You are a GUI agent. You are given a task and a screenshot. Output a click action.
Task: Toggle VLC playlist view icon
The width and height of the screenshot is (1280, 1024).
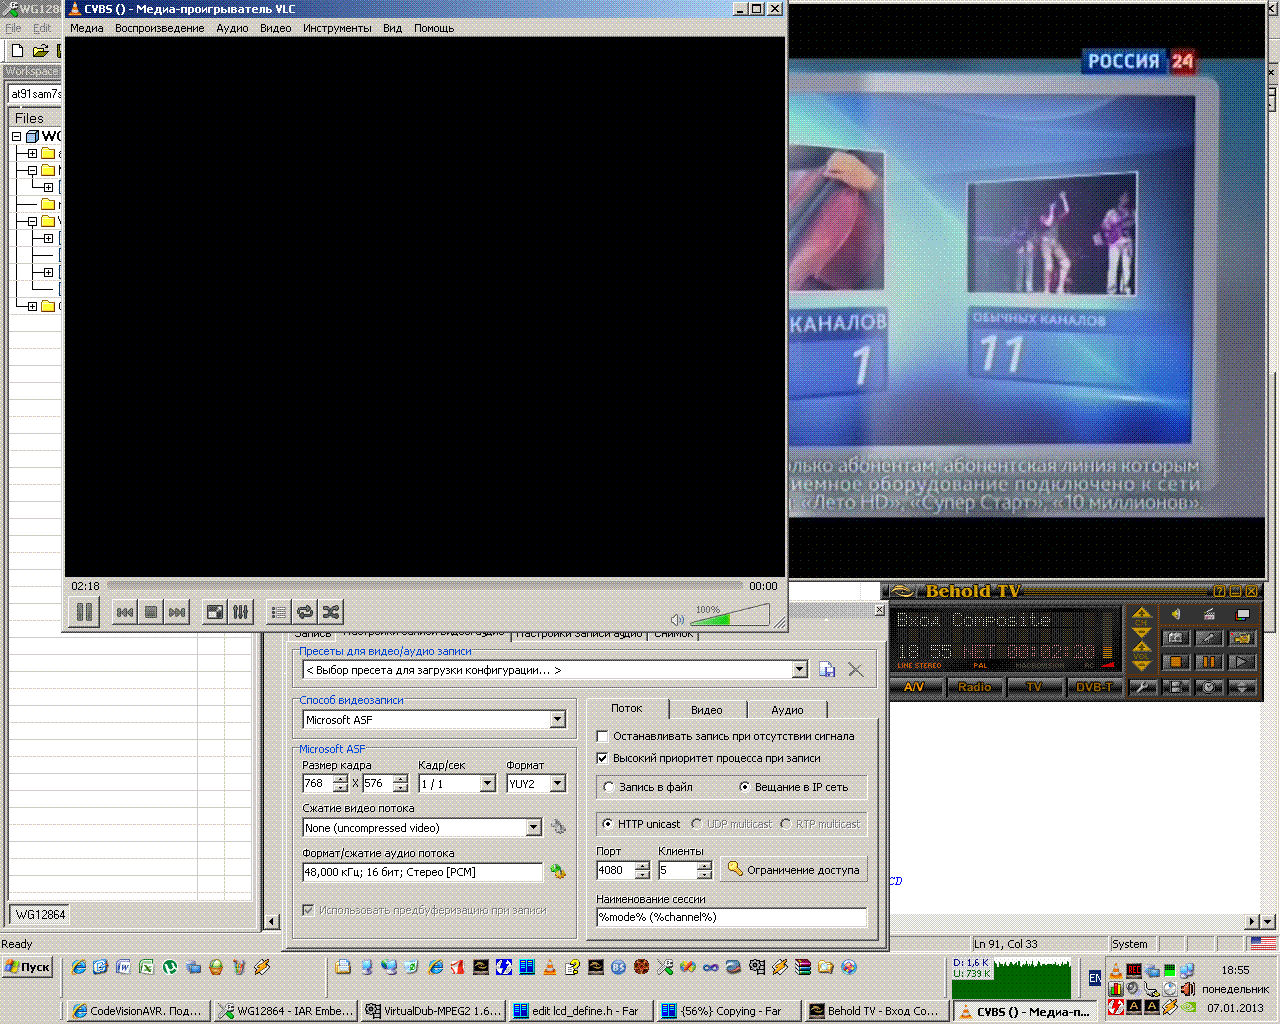279,612
